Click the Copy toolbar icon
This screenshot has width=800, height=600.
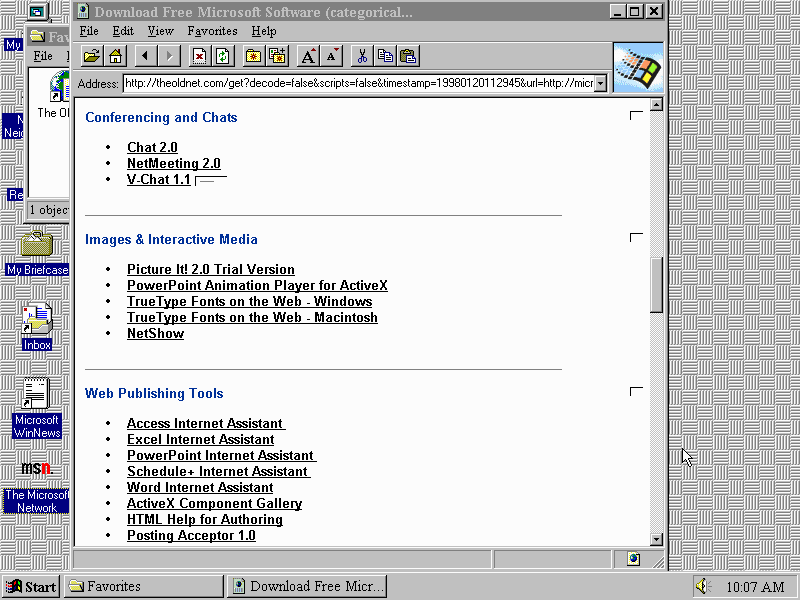[x=385, y=56]
